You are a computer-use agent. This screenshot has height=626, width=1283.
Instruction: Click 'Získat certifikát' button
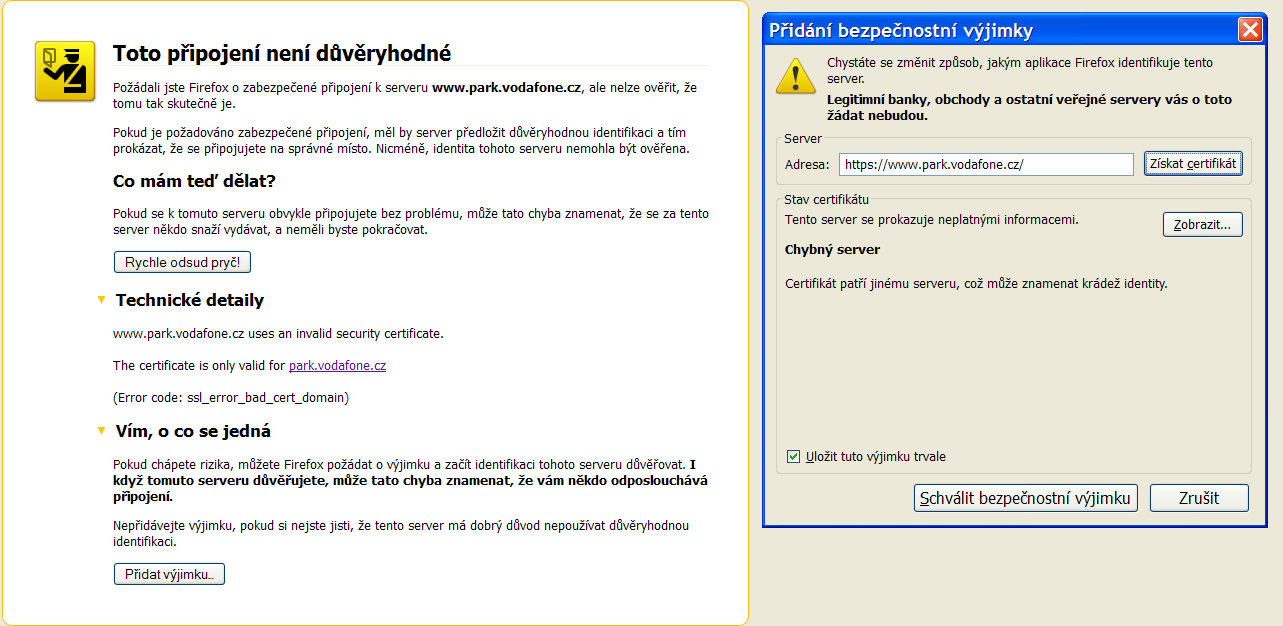(x=1193, y=164)
